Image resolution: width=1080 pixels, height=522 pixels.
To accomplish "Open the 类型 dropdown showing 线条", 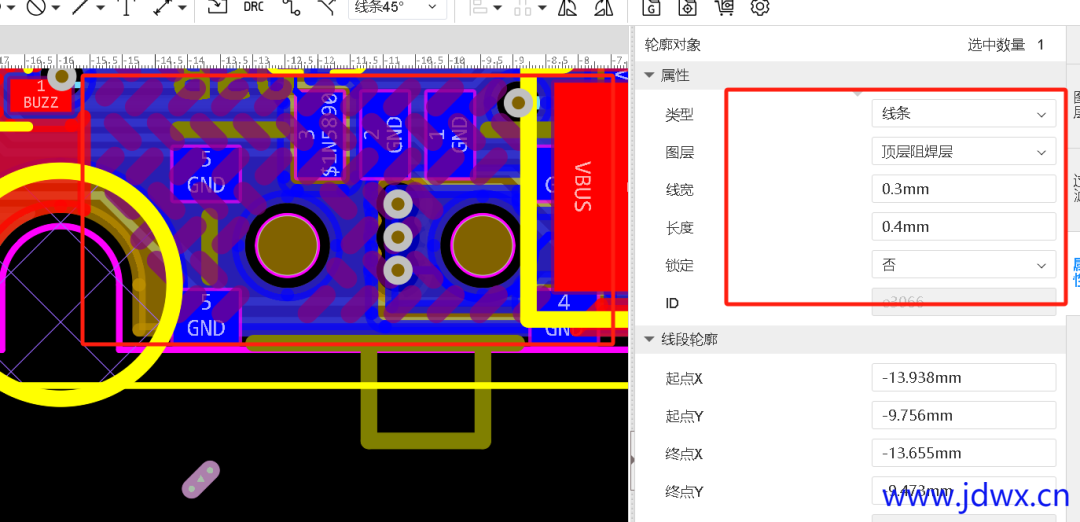I will pos(963,114).
